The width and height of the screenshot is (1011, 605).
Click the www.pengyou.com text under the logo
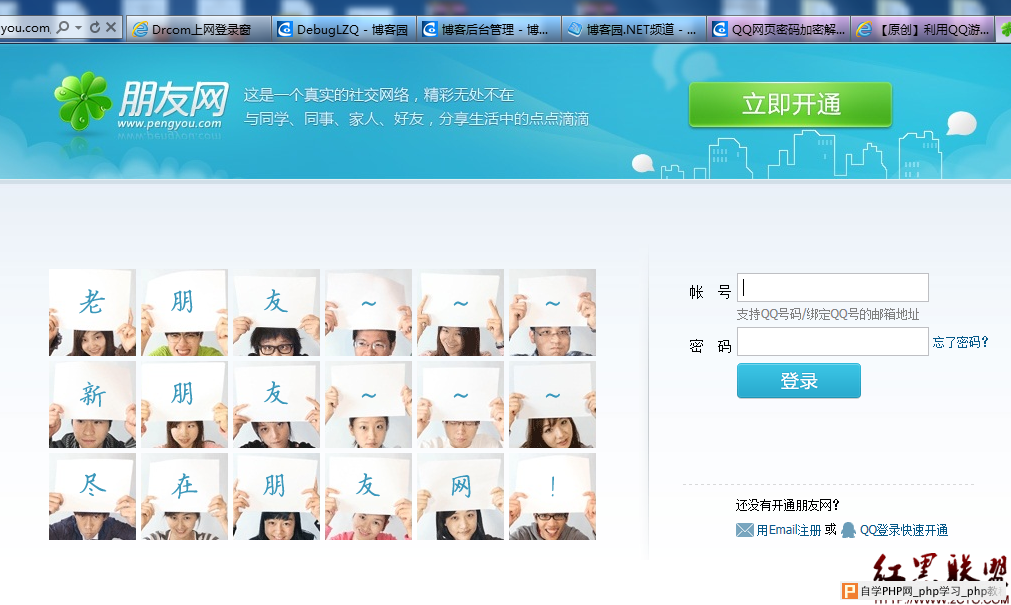[x=170, y=123]
